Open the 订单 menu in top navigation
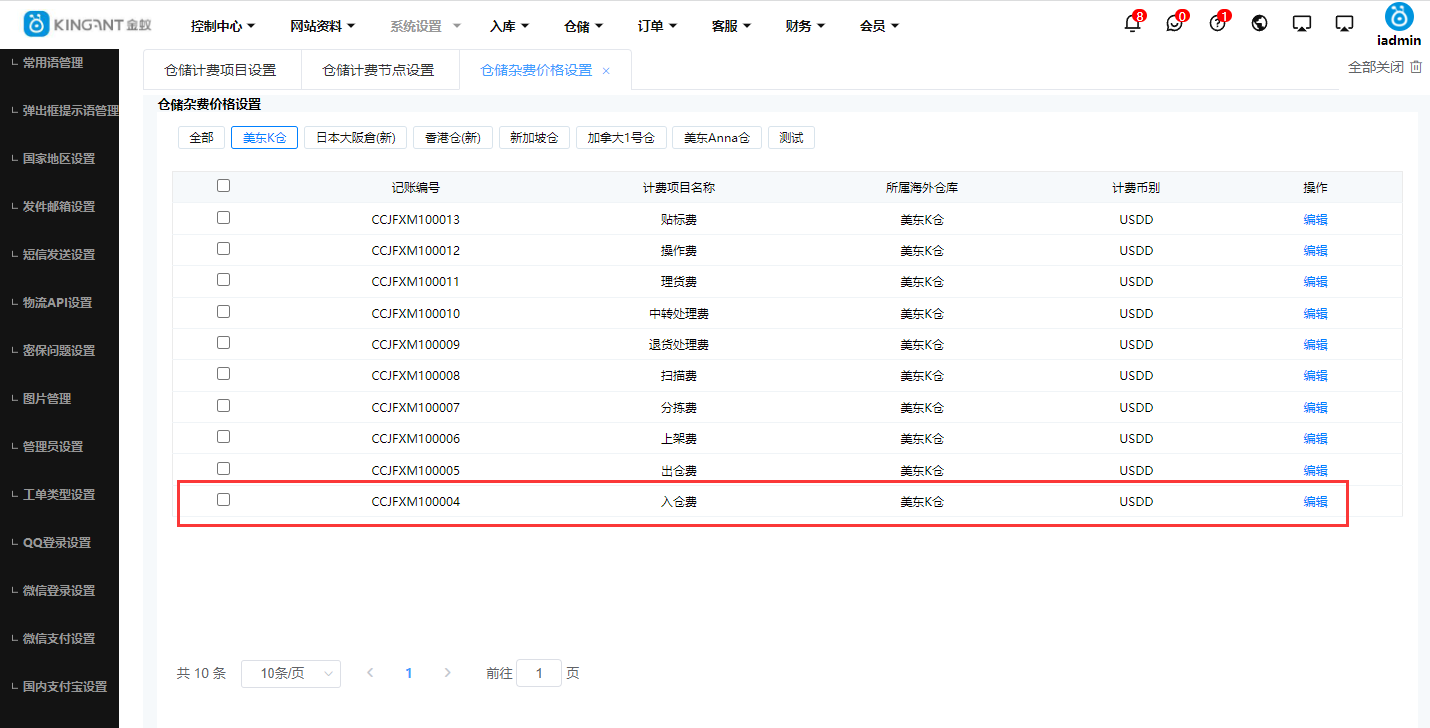This screenshot has width=1430, height=728. [x=656, y=25]
